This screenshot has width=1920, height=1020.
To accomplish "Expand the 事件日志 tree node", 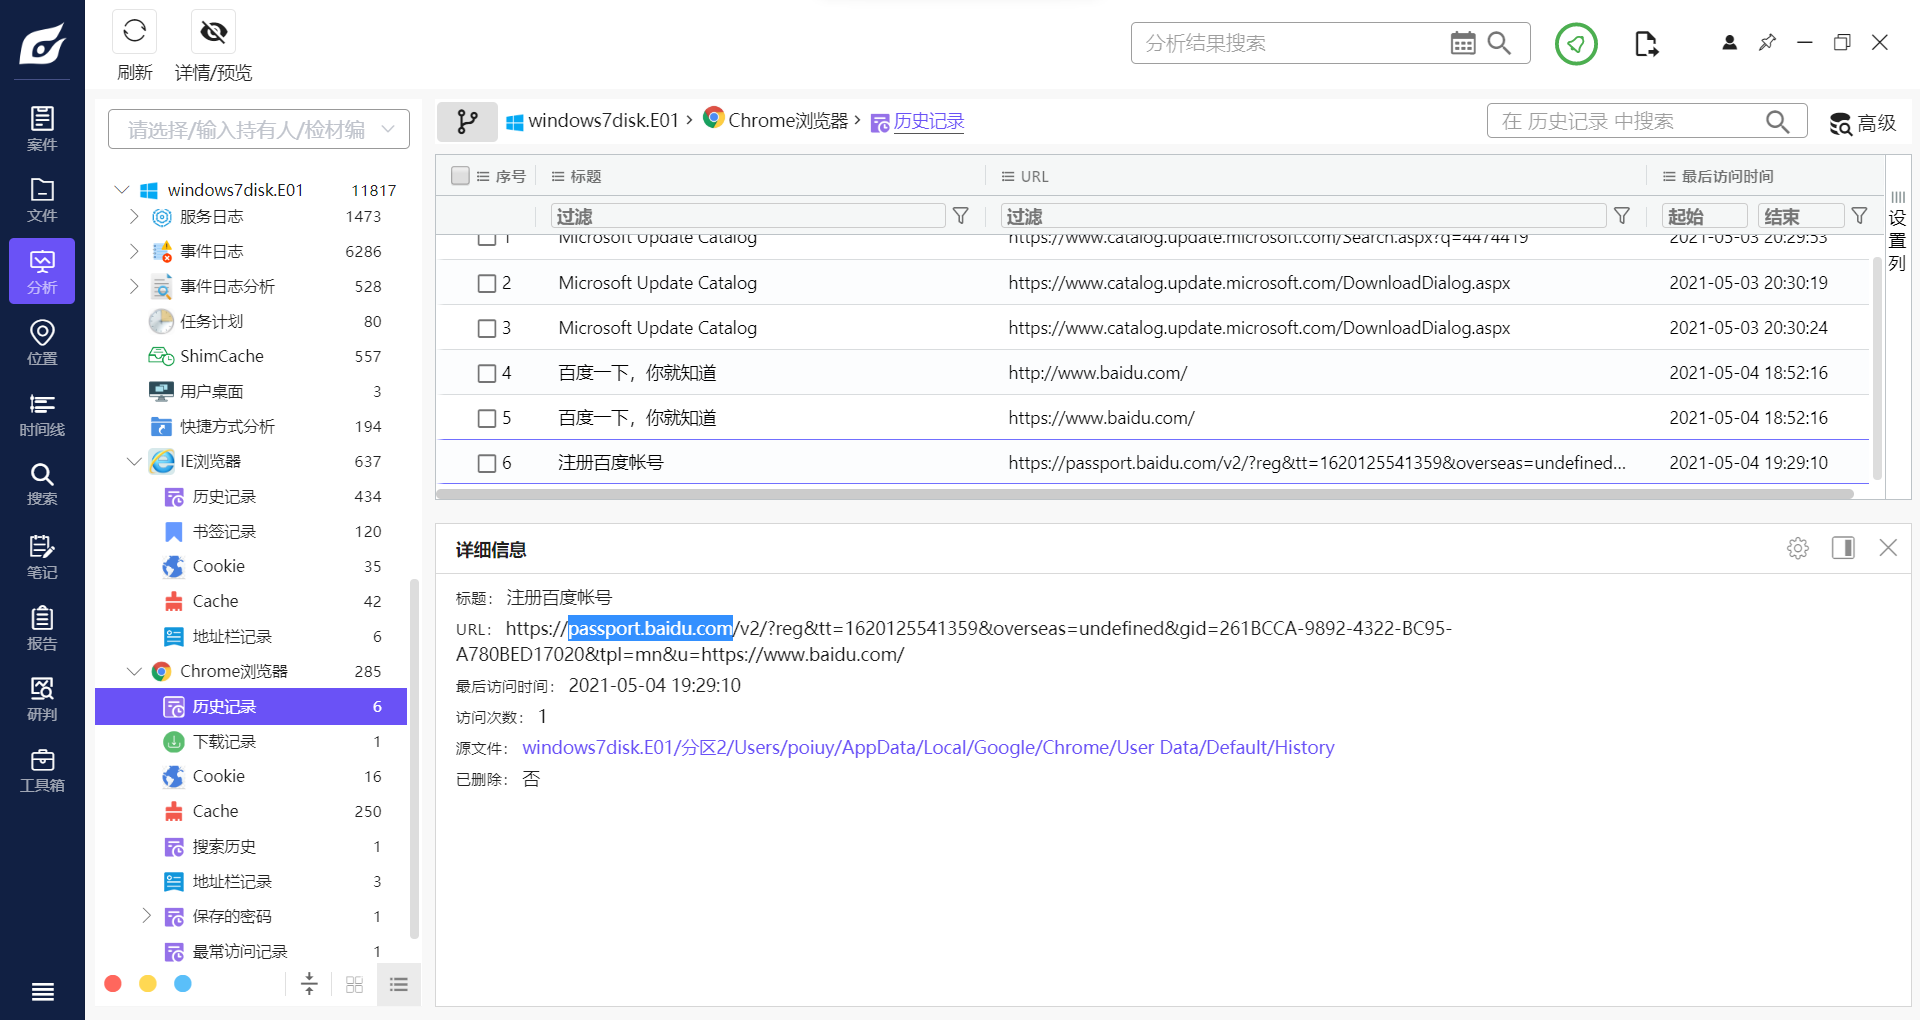I will click(134, 251).
